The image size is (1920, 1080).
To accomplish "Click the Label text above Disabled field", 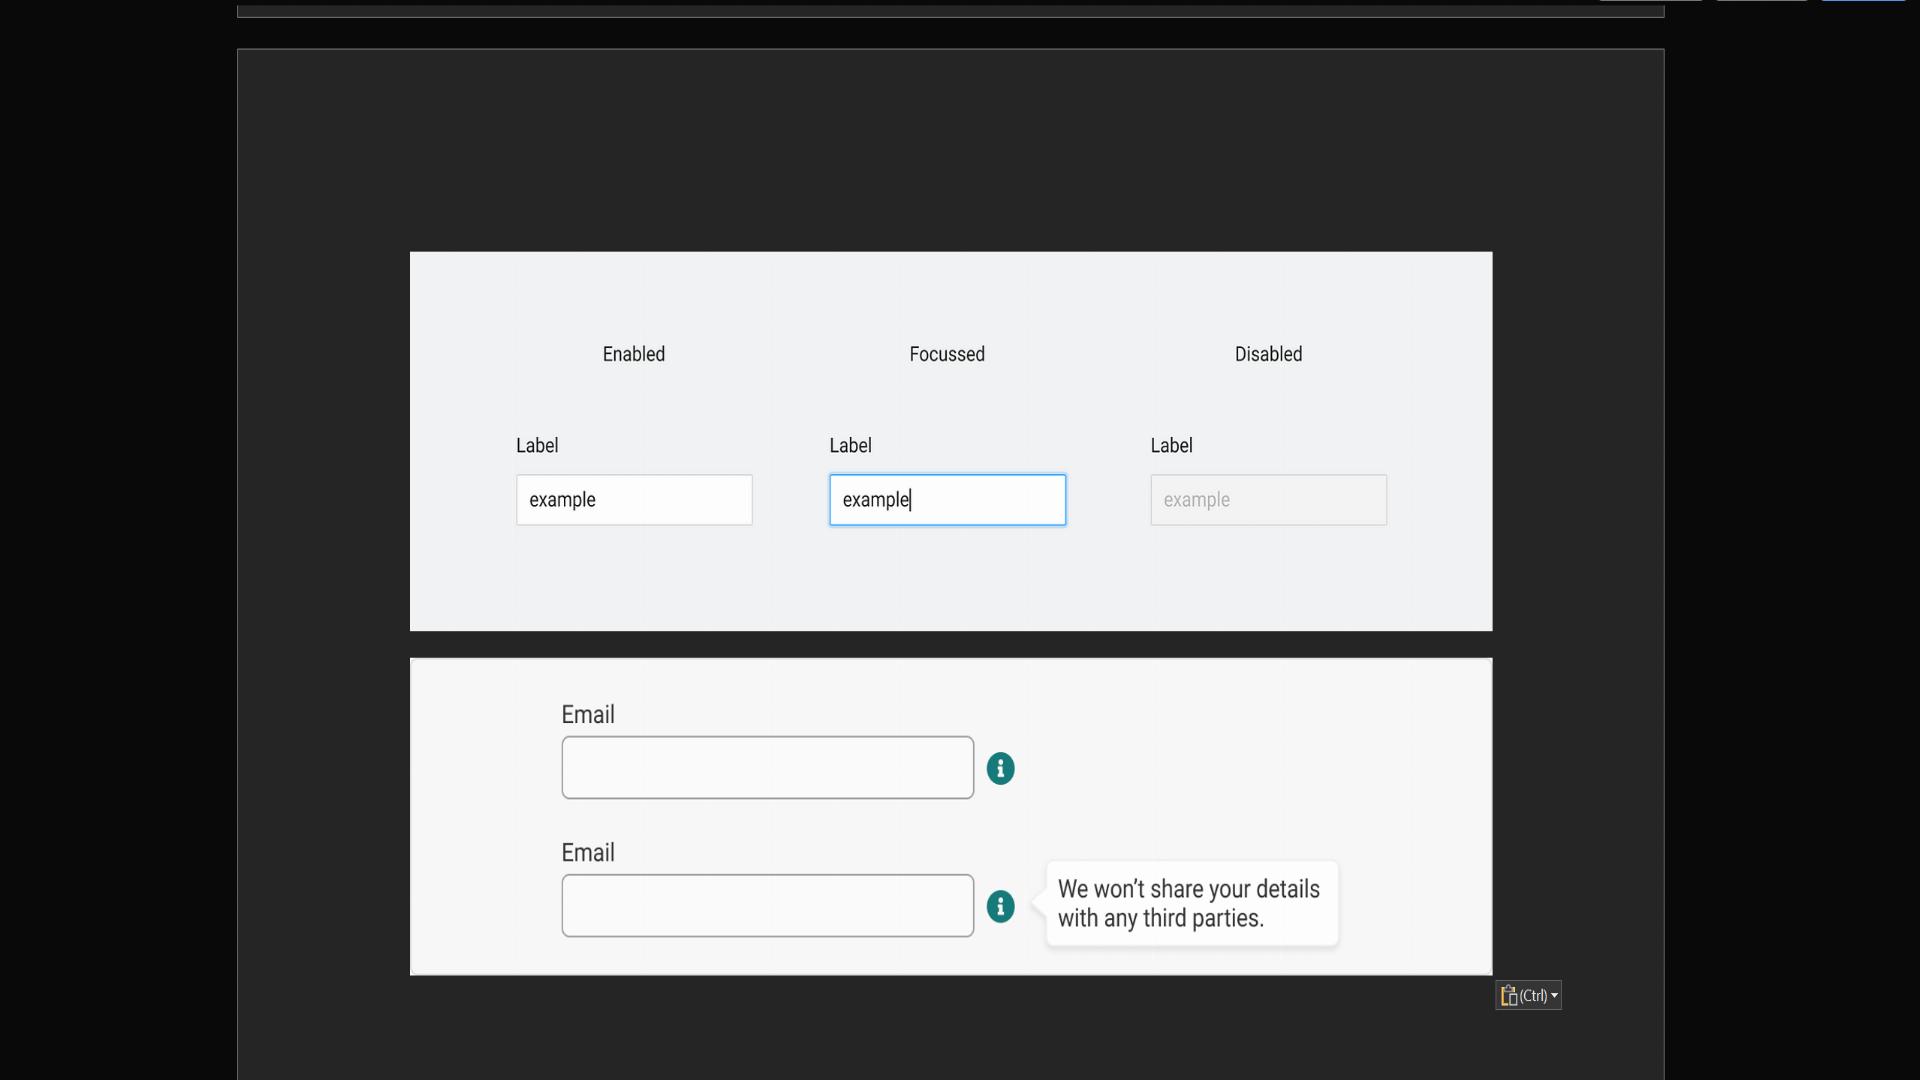I will [x=1171, y=446].
